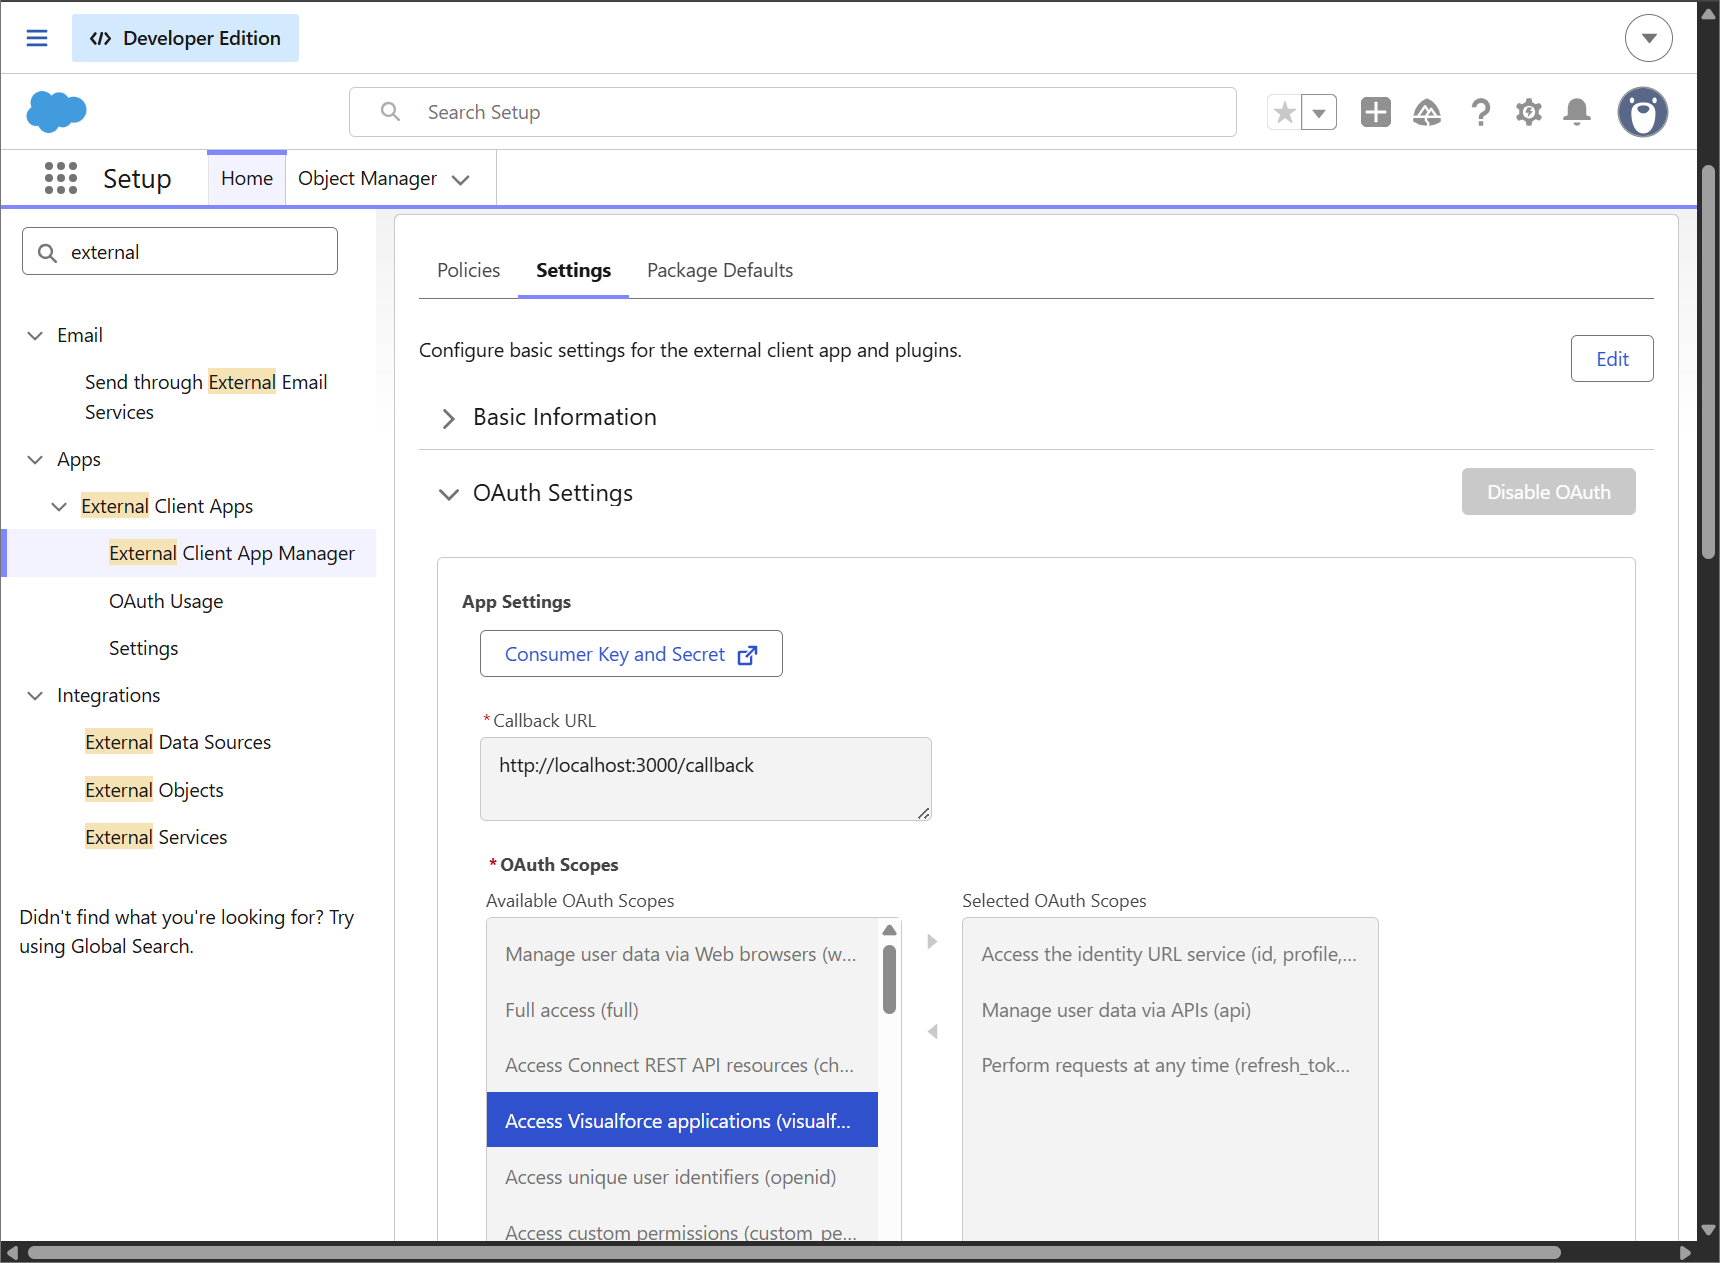This screenshot has height=1263, width=1720.
Task: Open the favorites list dropdown arrow
Action: 1320,112
